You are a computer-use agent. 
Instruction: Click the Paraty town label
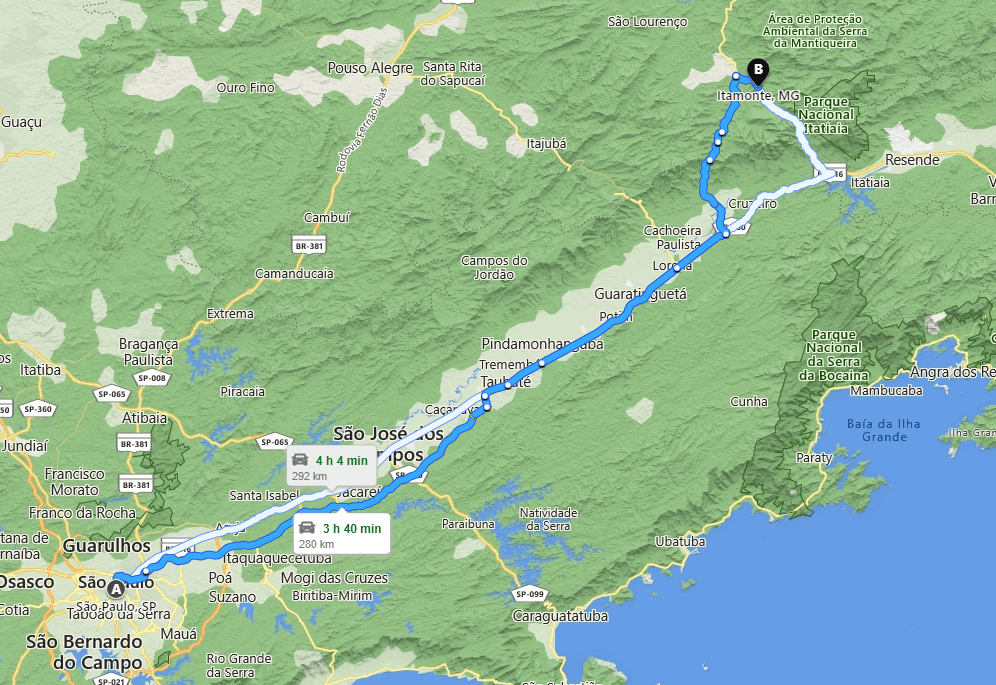pos(814,458)
